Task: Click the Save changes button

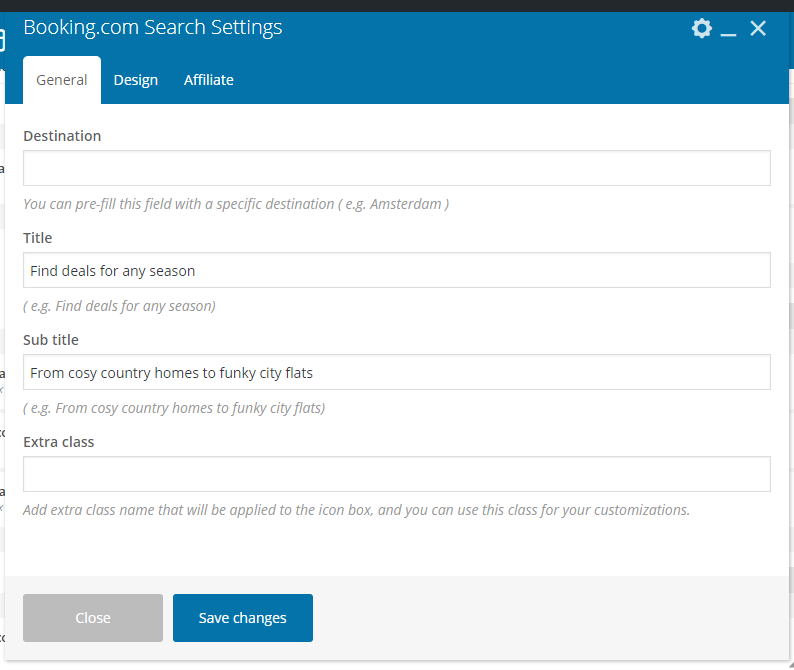Action: pyautogui.click(x=243, y=618)
